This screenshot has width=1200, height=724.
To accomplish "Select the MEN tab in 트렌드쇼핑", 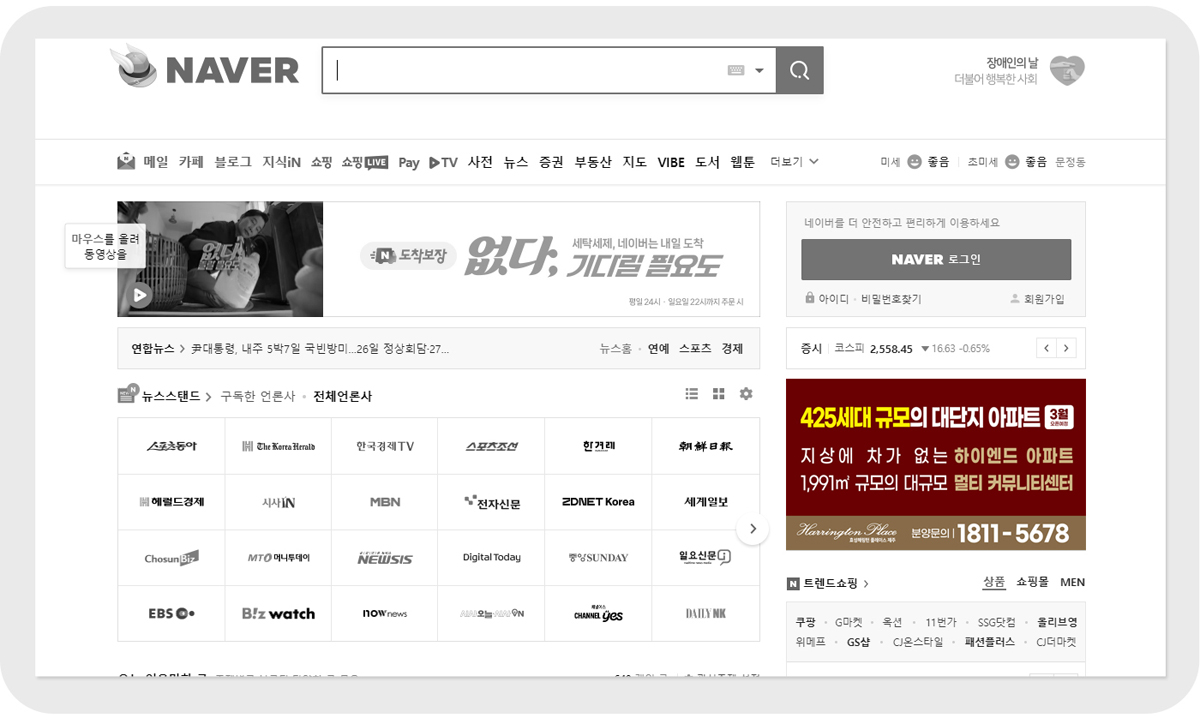I will [x=1072, y=582].
